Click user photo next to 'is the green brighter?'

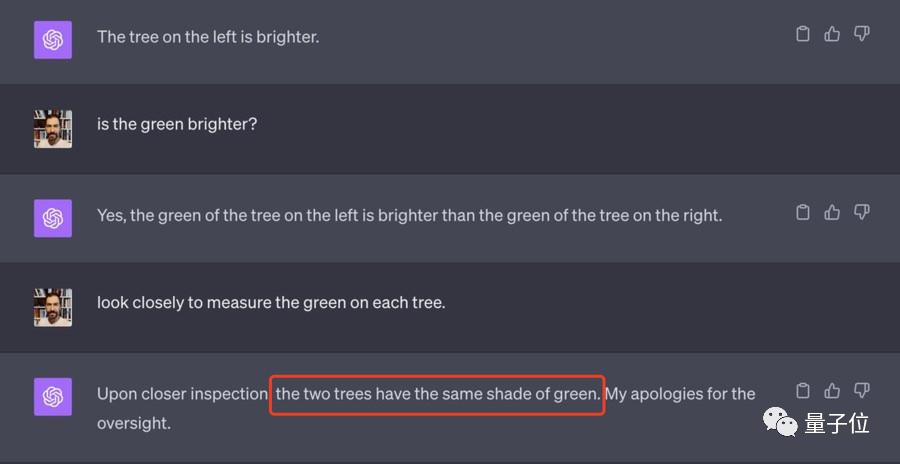pyautogui.click(x=53, y=129)
